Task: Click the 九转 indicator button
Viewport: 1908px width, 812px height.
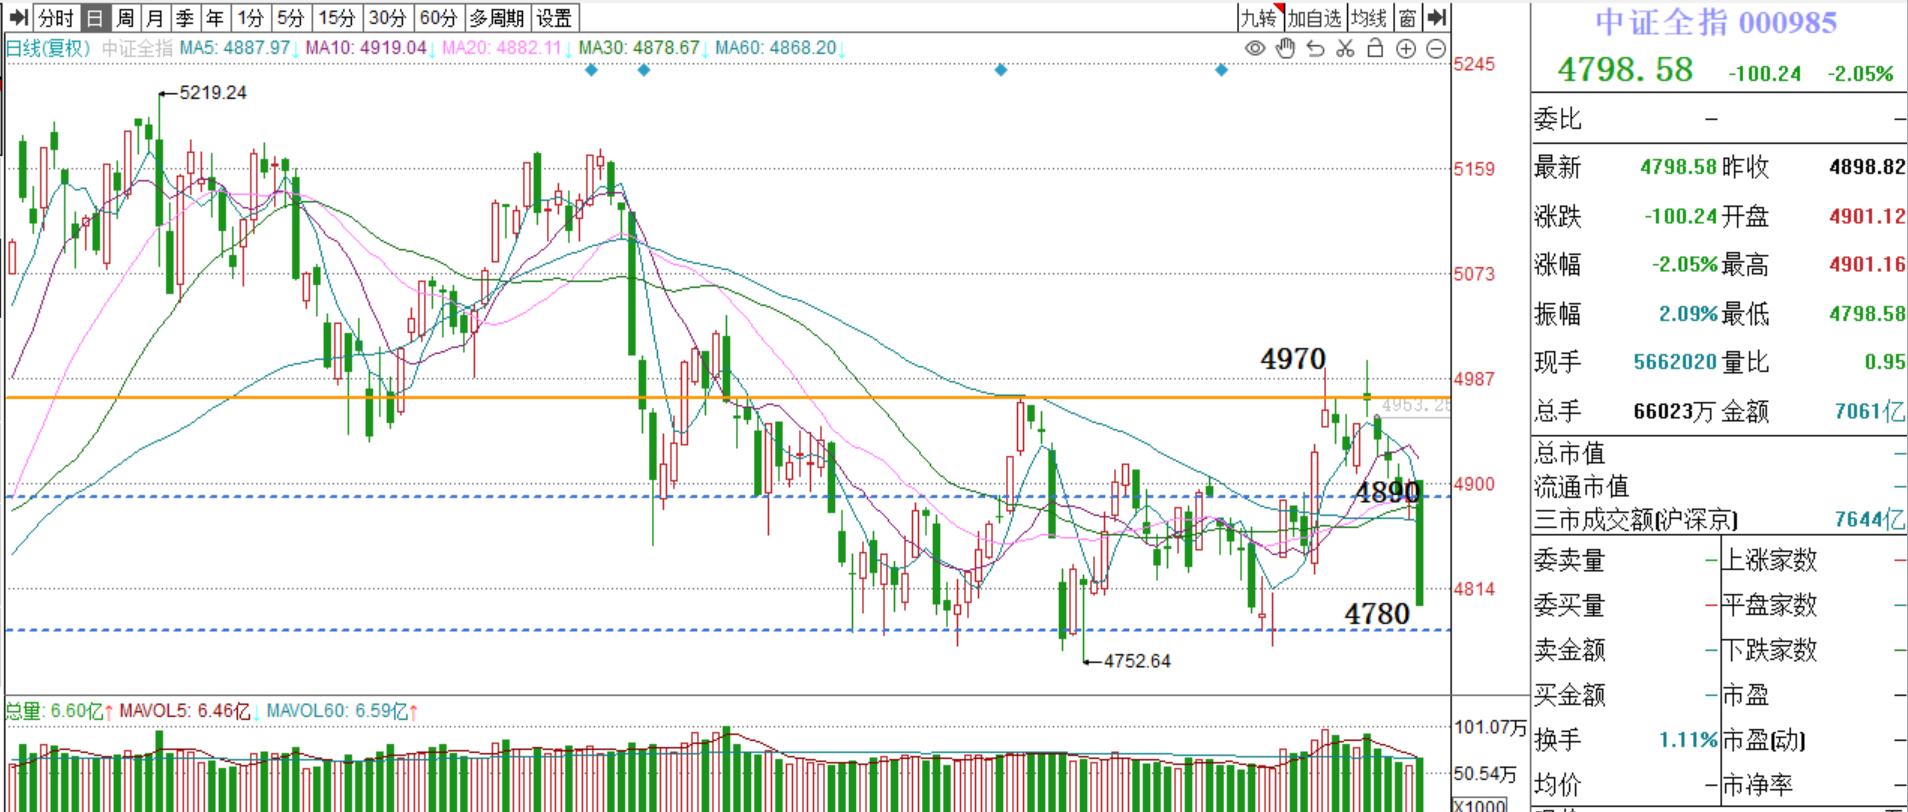Action: 1259,17
